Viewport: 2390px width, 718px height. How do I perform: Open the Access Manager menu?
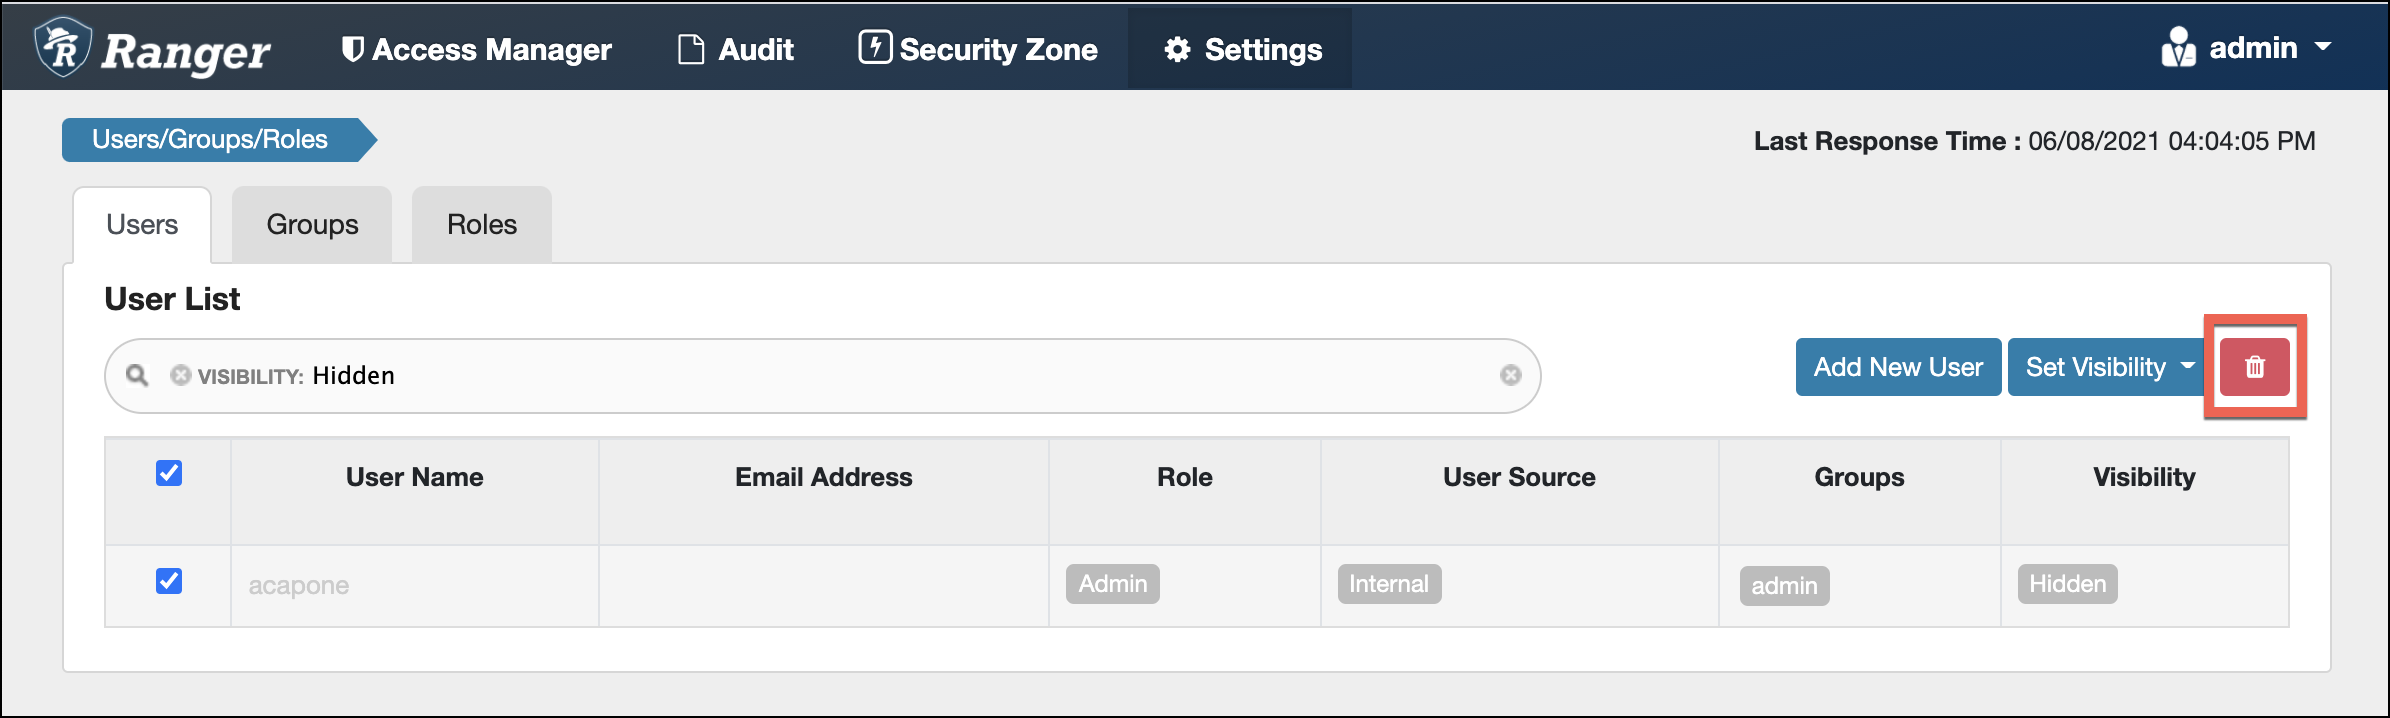coord(477,49)
